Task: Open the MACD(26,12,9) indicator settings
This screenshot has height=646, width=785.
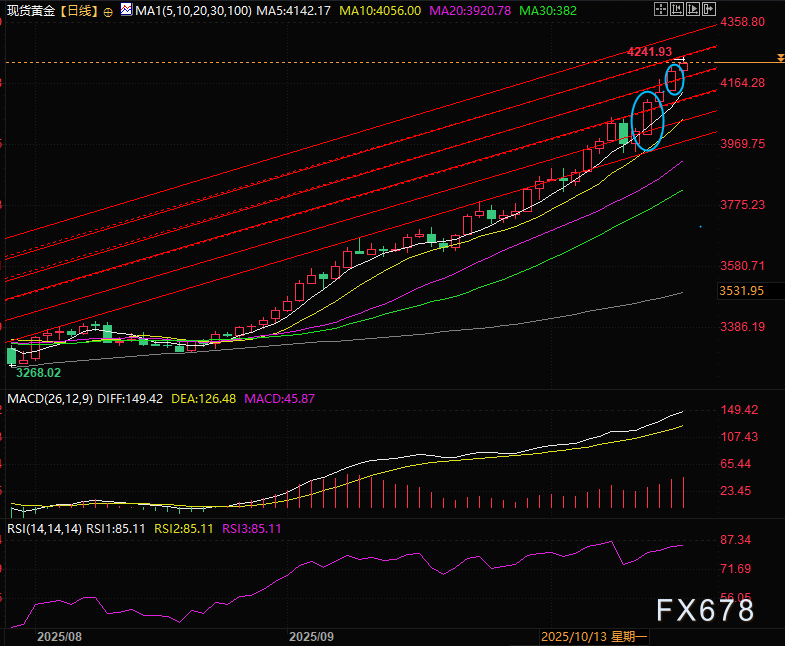Action: pos(47,398)
